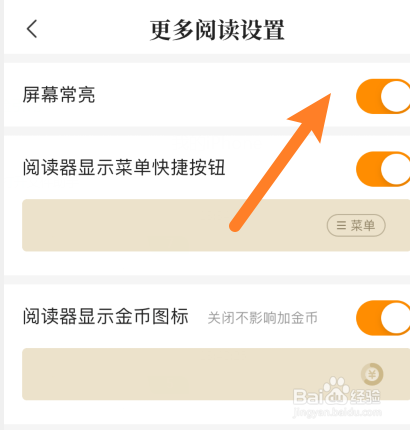Screen dimensions: 410x430
Task: Open the jingyan.baidu.com watermark link
Action: click(x=337, y=412)
